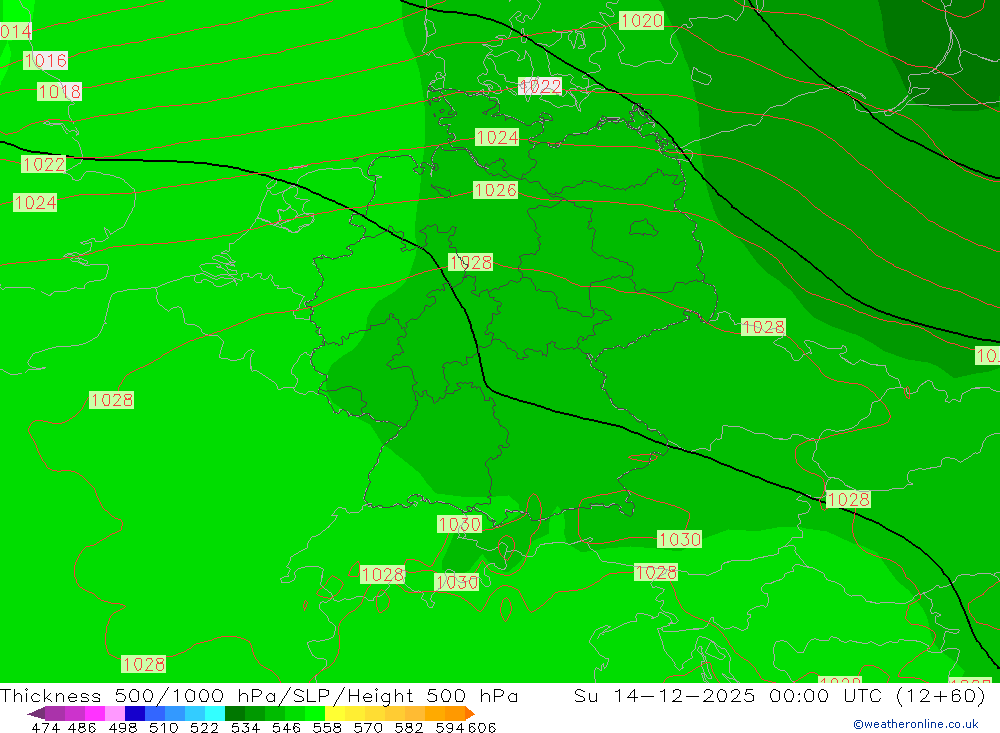1000x733 pixels.
Task: Select 1024 label at the map's left edge
Action: coord(35,203)
